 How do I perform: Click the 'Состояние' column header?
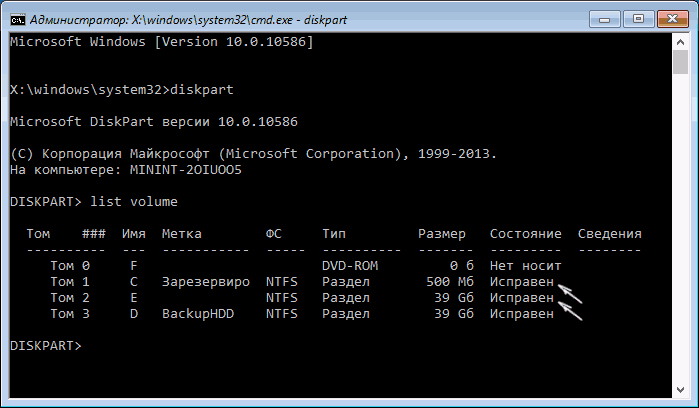tap(525, 233)
